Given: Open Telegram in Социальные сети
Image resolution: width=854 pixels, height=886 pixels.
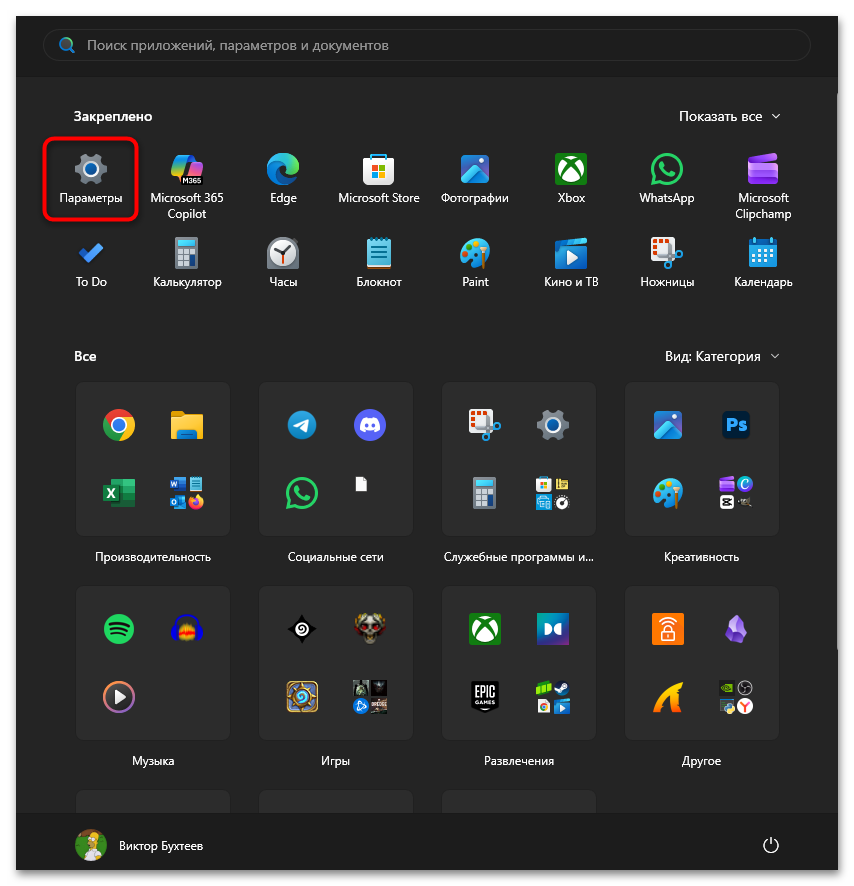Looking at the screenshot, I should pyautogui.click(x=302, y=425).
